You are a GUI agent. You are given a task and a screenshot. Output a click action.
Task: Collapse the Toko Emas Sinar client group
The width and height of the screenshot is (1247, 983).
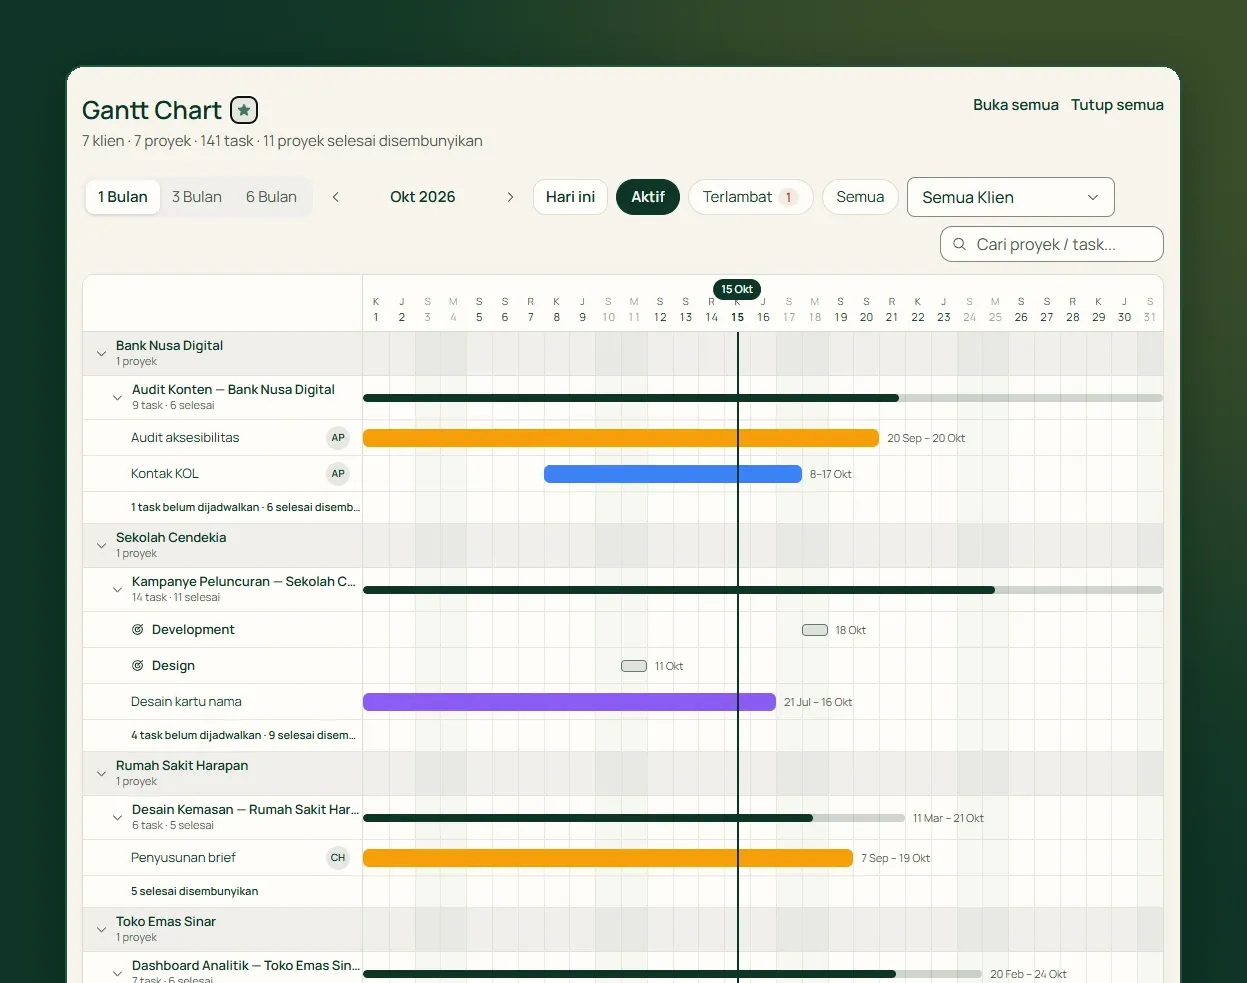click(x=101, y=929)
